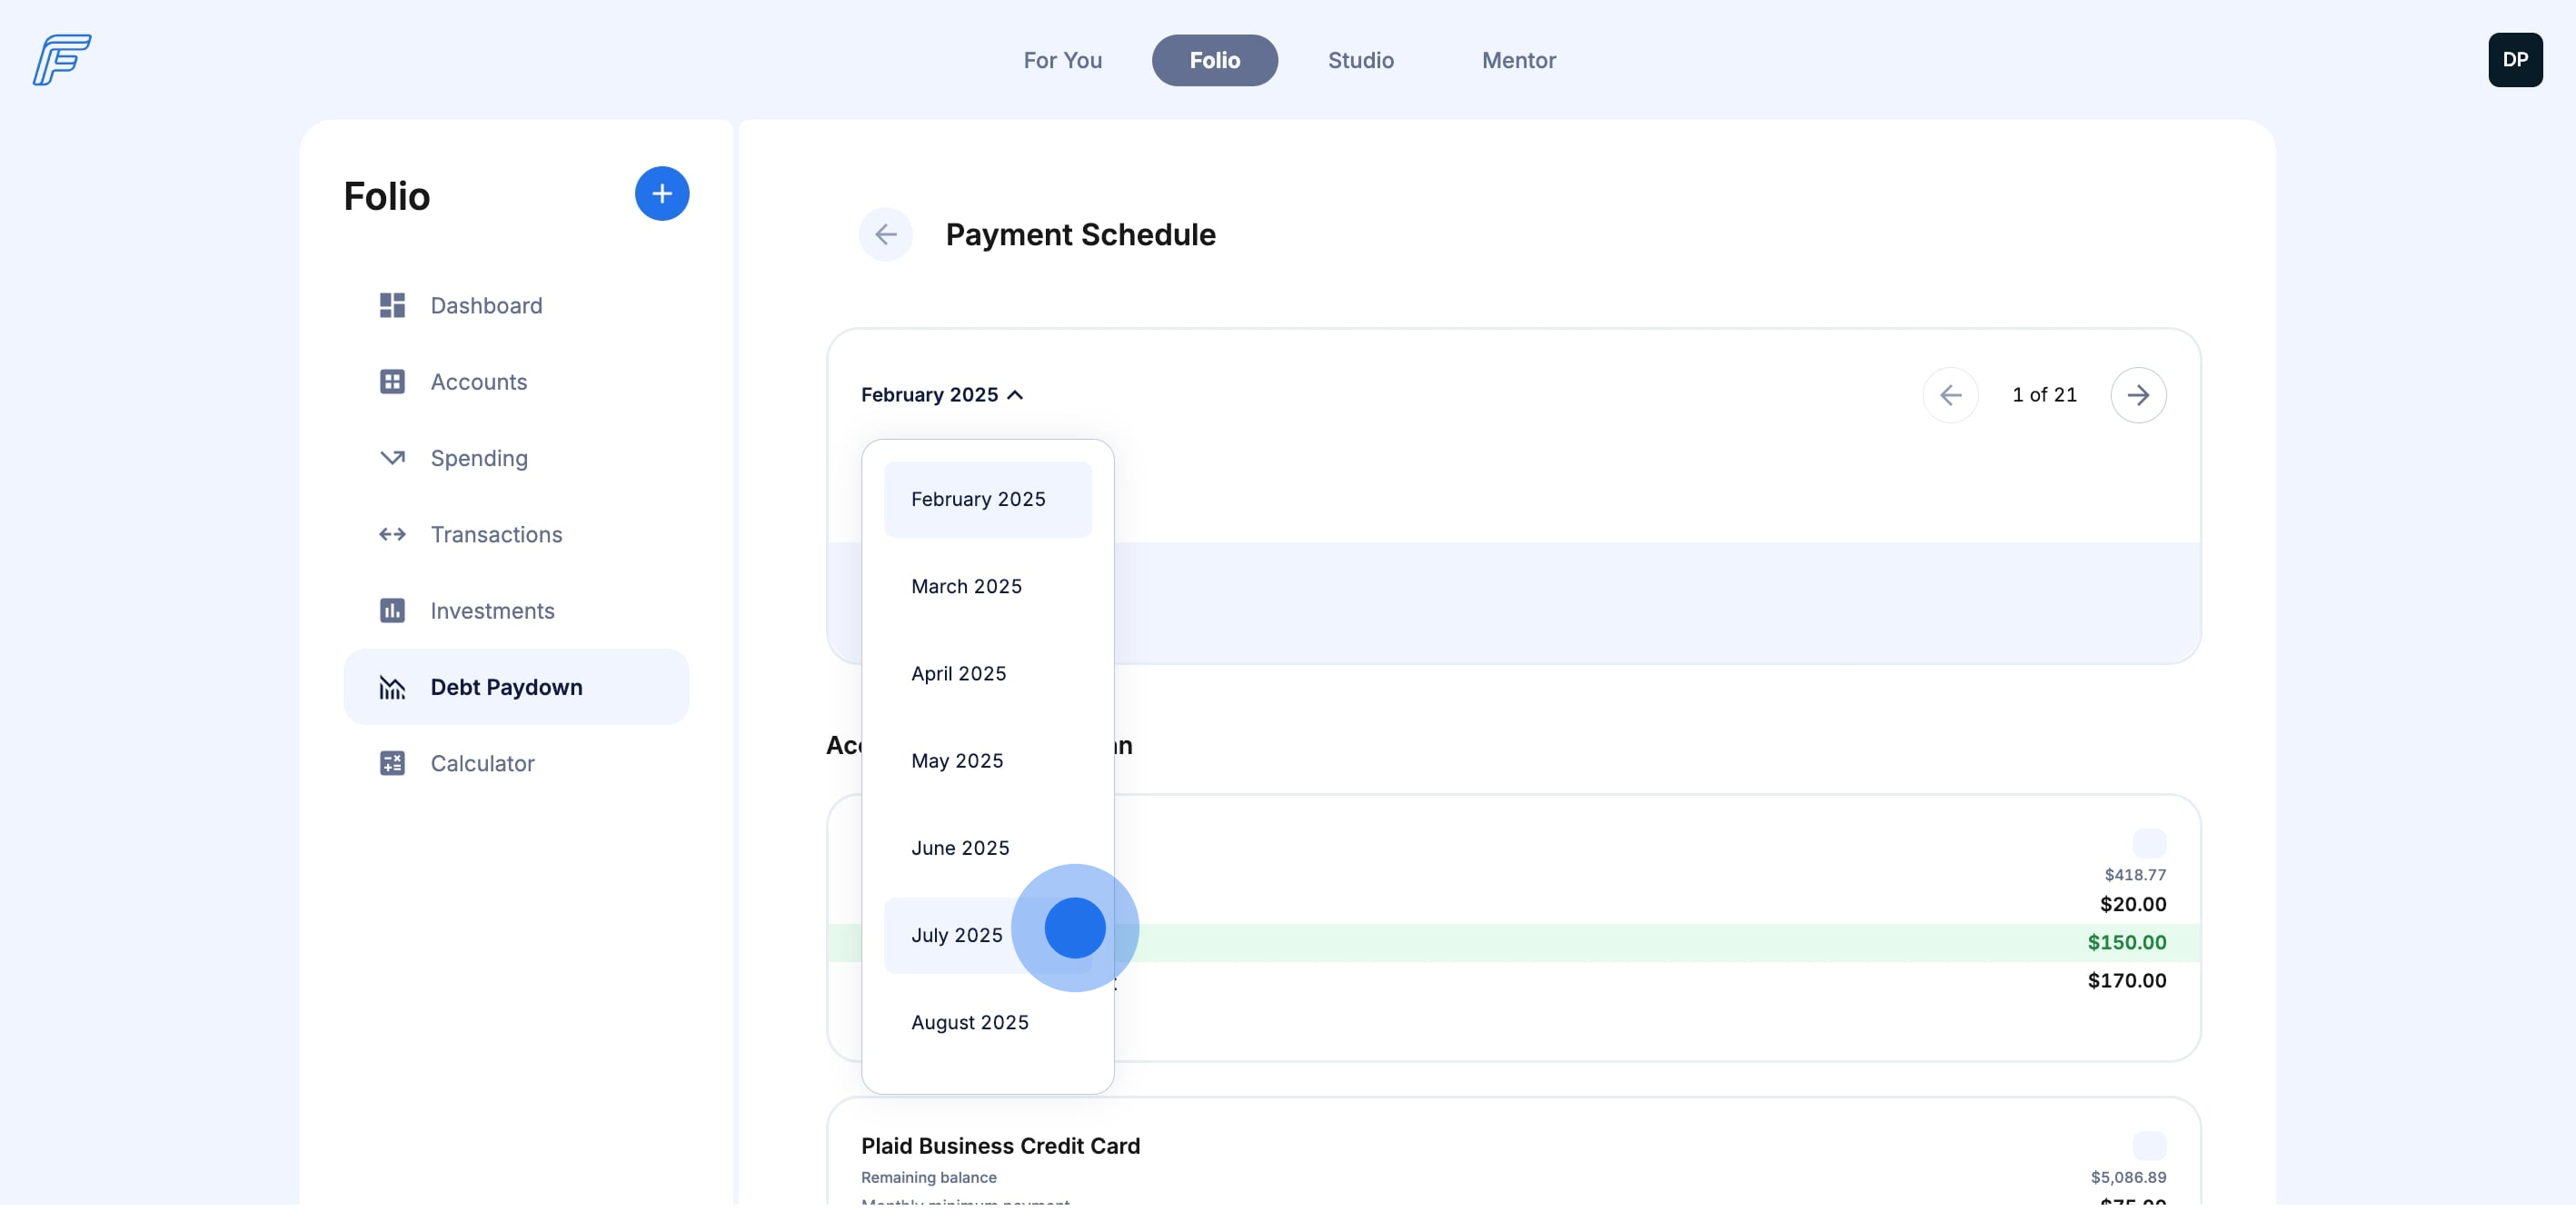Open the Investments section
This screenshot has height=1221, width=2576.
tap(492, 611)
